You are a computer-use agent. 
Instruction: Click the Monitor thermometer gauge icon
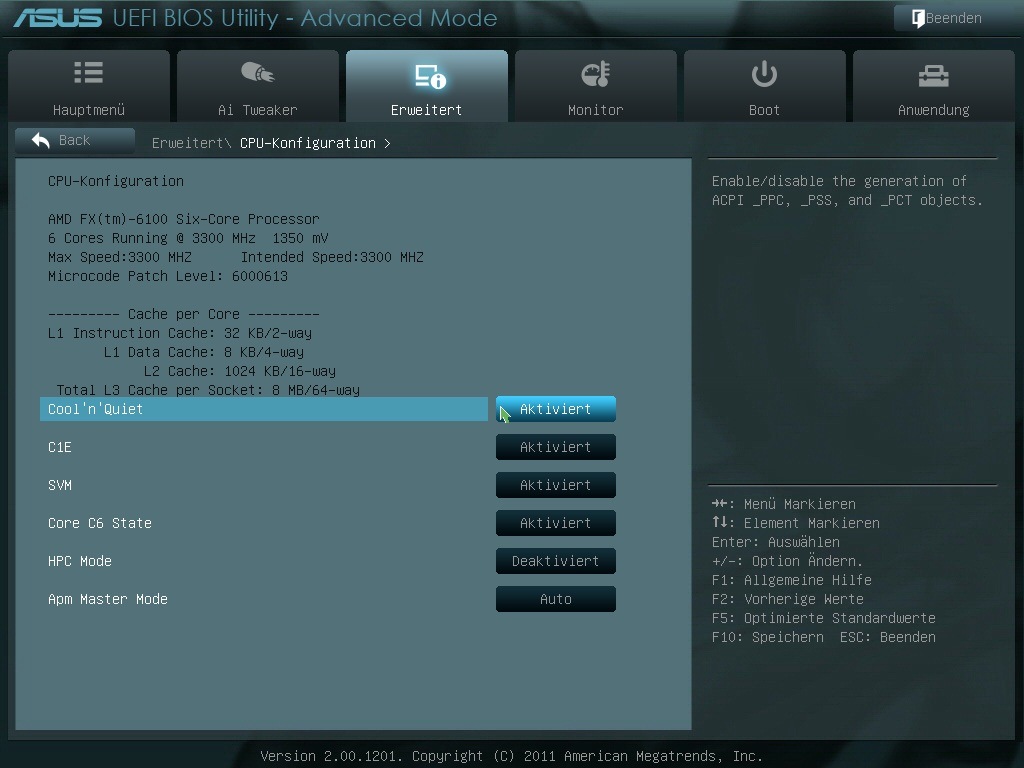pos(596,74)
